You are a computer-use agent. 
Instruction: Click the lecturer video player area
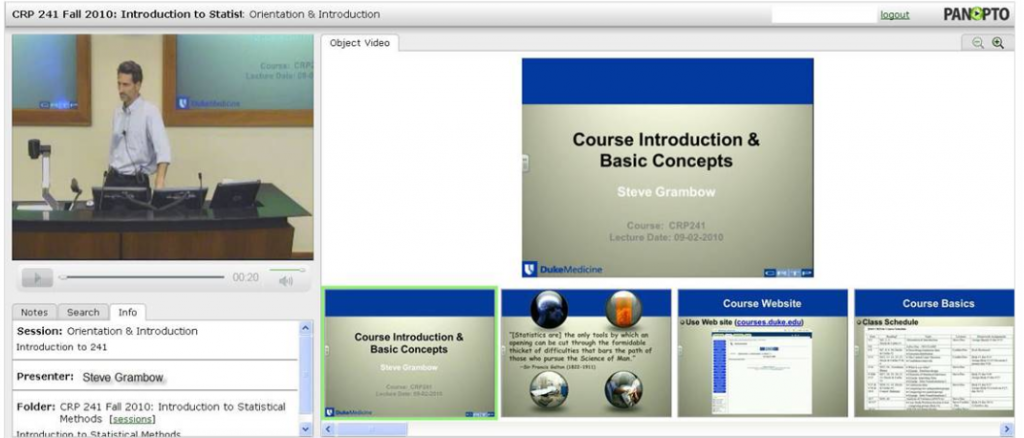pos(162,147)
